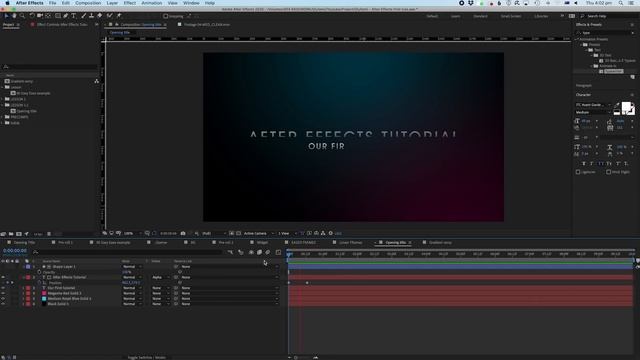This screenshot has height=360, width=640.
Task: Enable the Hindi Digits checkbox
Action: (x=609, y=172)
